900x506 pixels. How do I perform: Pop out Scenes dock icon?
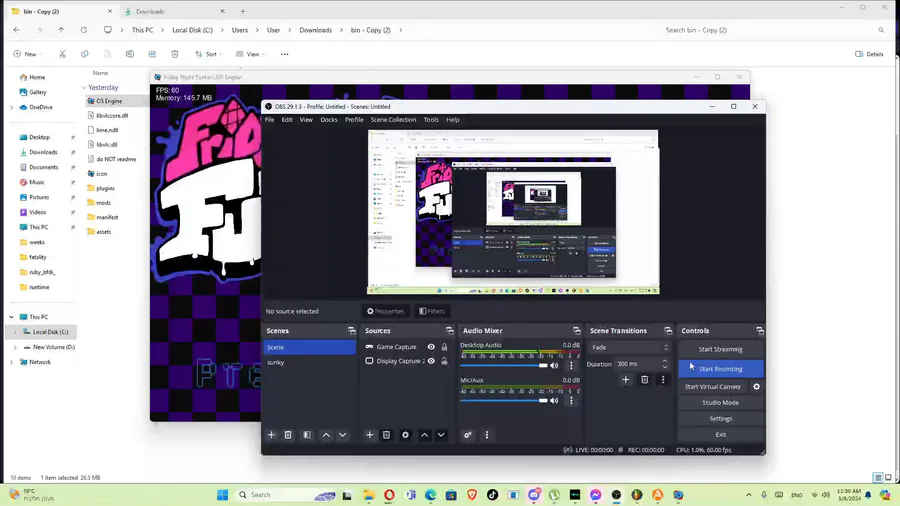(352, 330)
